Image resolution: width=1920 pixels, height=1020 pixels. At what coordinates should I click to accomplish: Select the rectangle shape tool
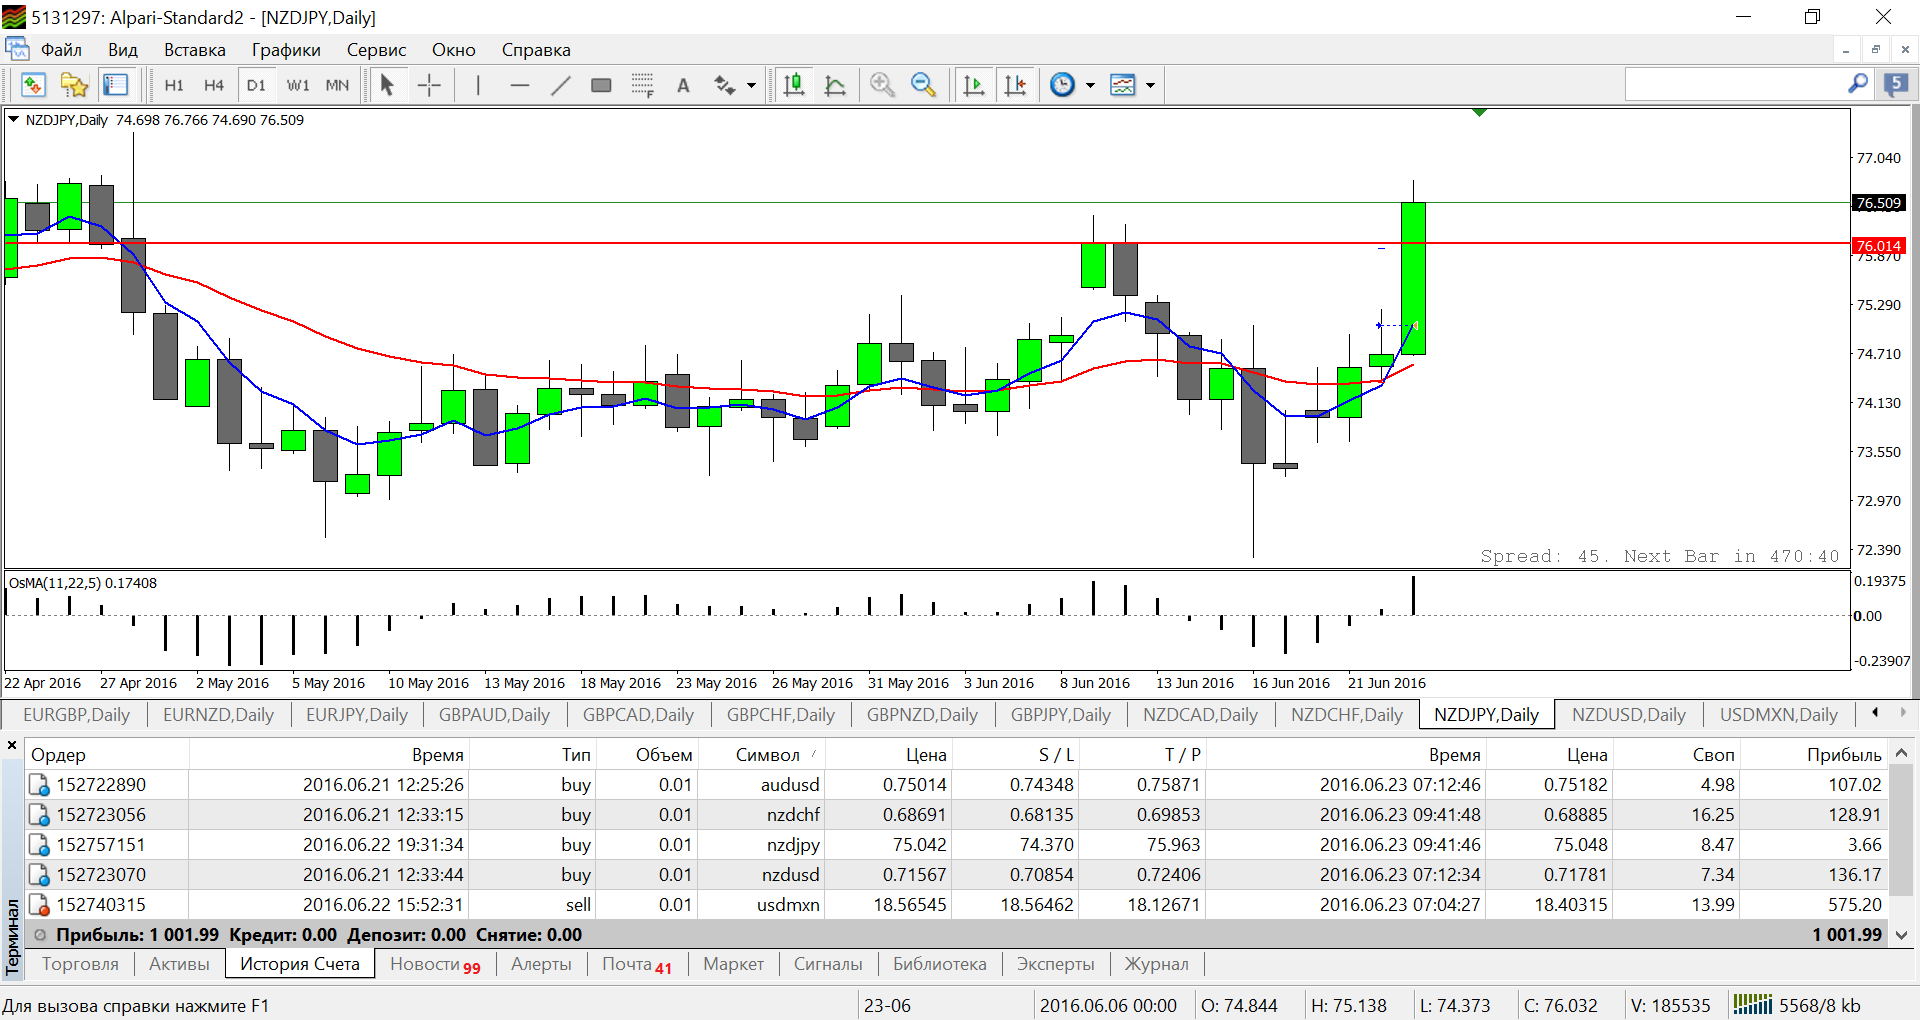601,85
